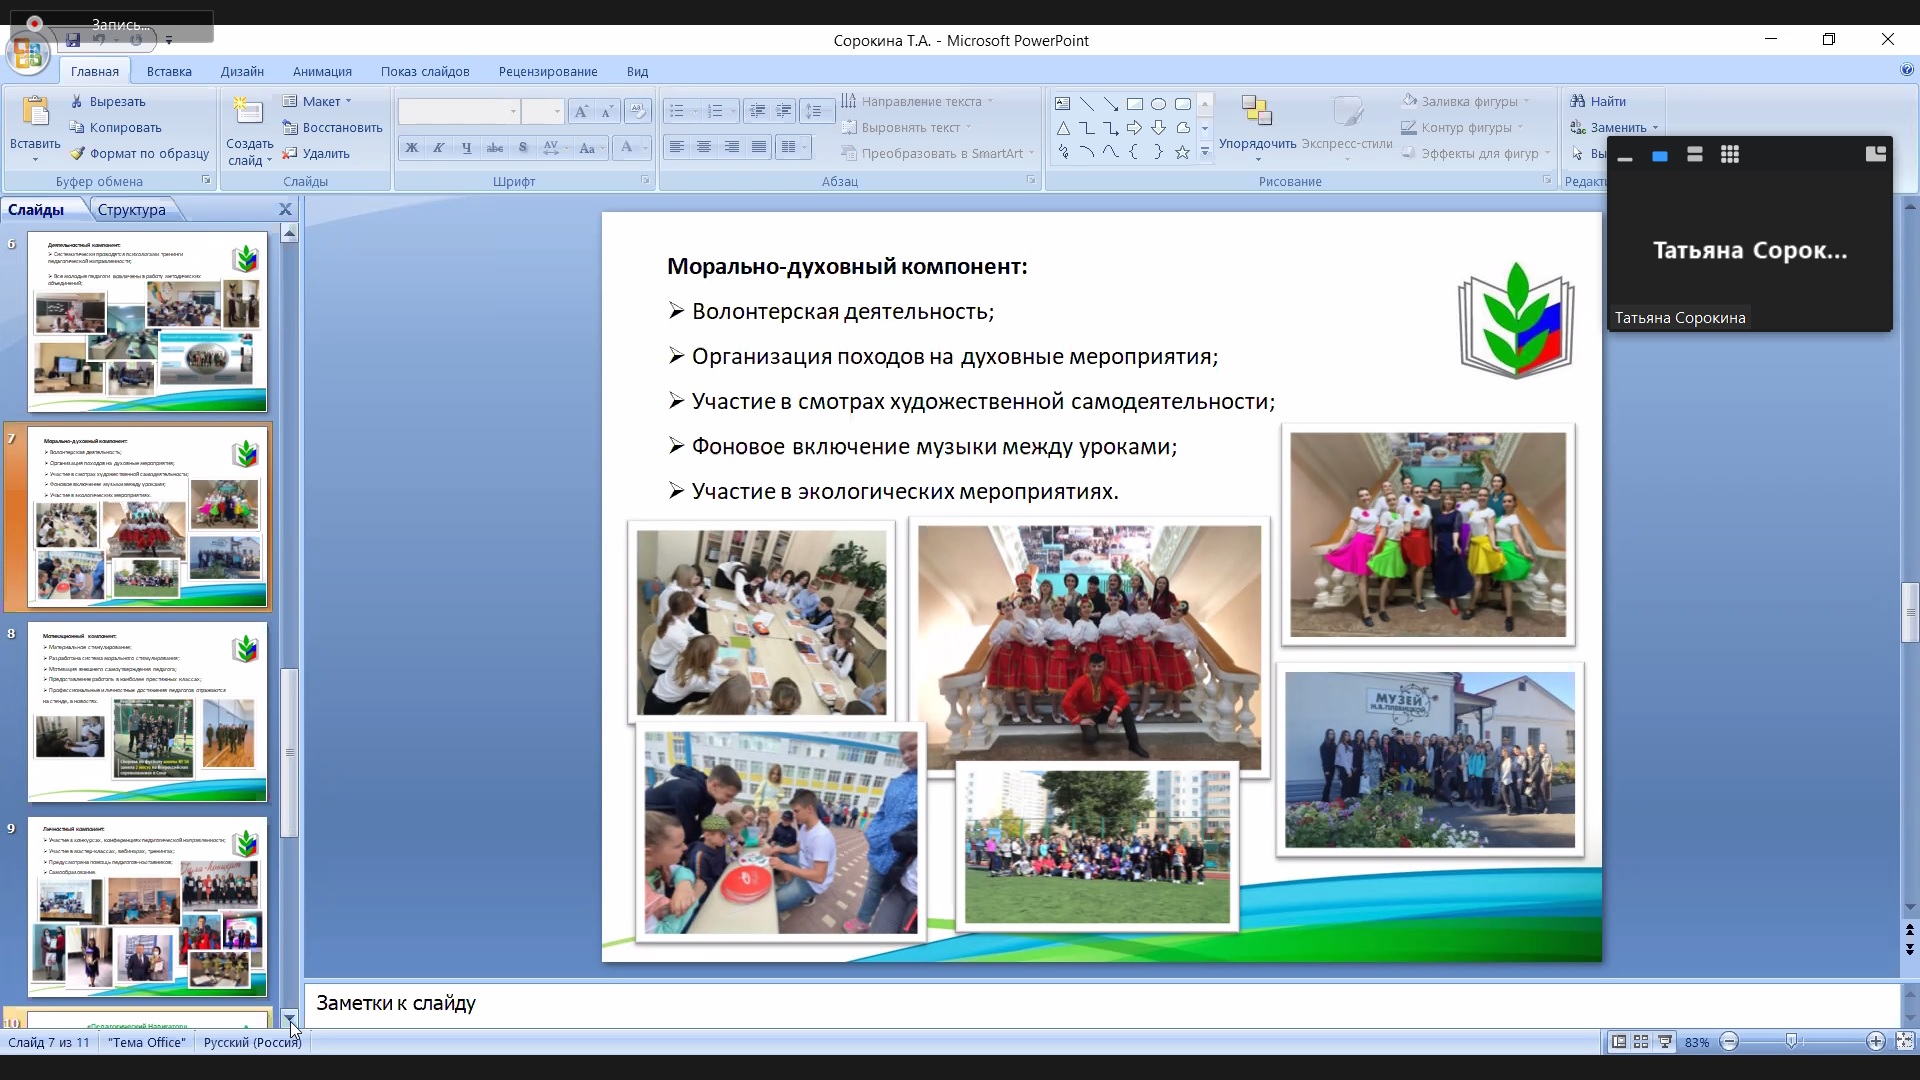This screenshot has width=1920, height=1080.
Task: Open the font name combo box
Action: pos(459,111)
